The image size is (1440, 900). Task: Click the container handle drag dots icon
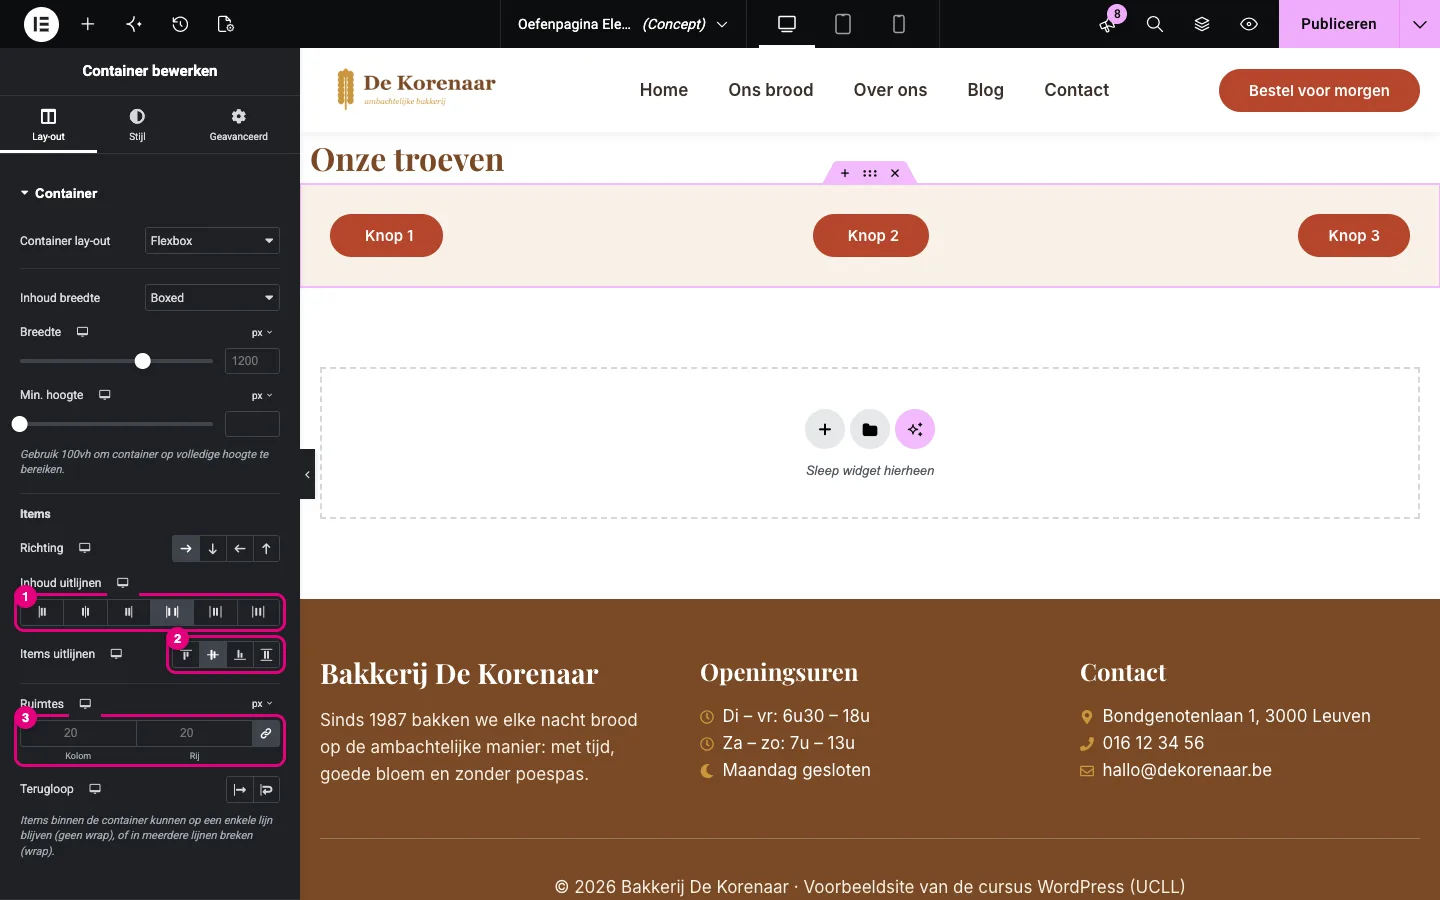click(870, 173)
